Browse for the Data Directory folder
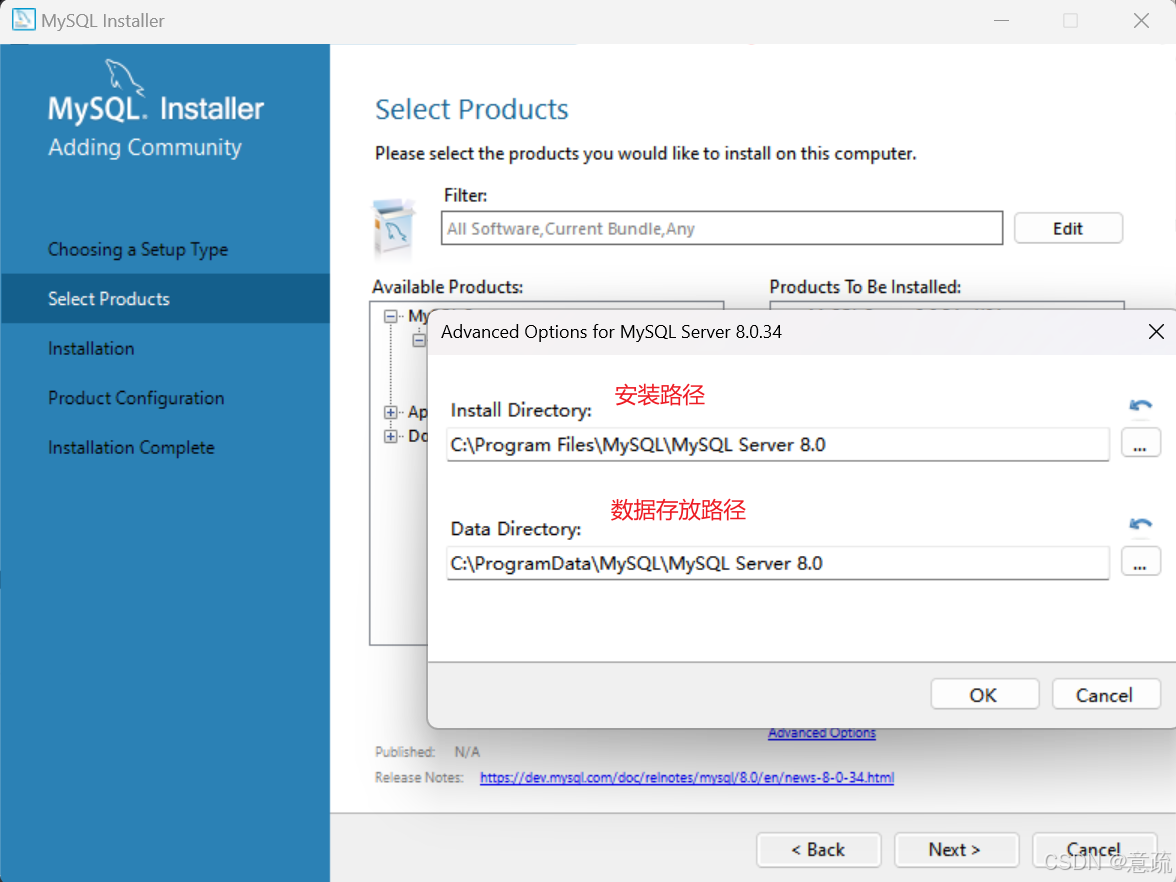This screenshot has width=1176, height=882. [1141, 562]
